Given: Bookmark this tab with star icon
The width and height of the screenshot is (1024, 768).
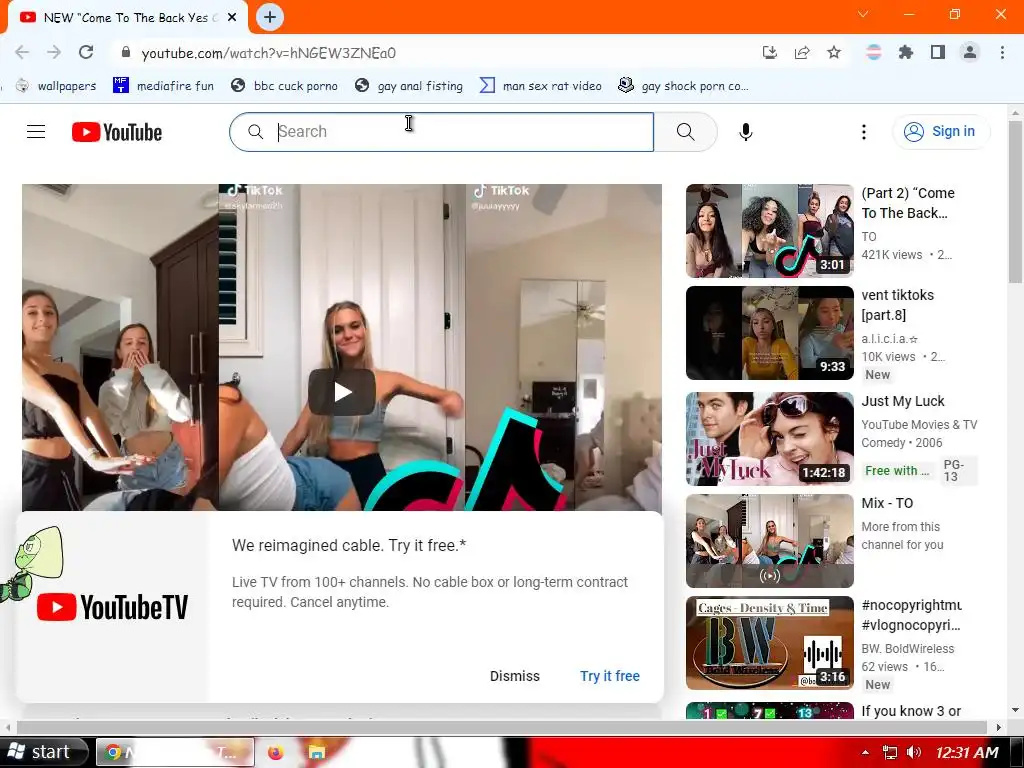Looking at the screenshot, I should pos(834,52).
